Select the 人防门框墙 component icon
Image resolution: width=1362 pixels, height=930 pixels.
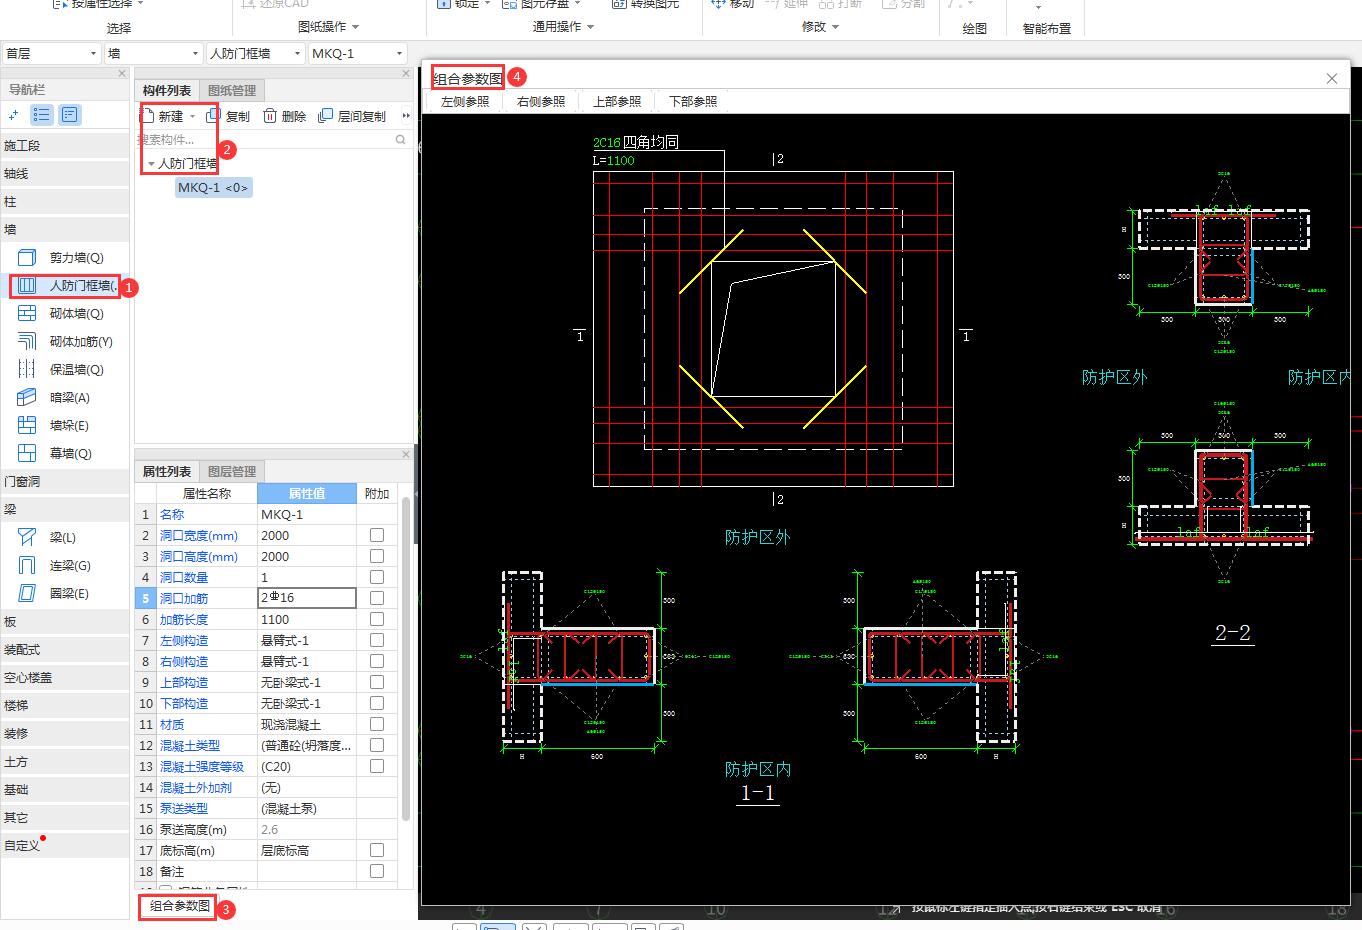tap(27, 286)
